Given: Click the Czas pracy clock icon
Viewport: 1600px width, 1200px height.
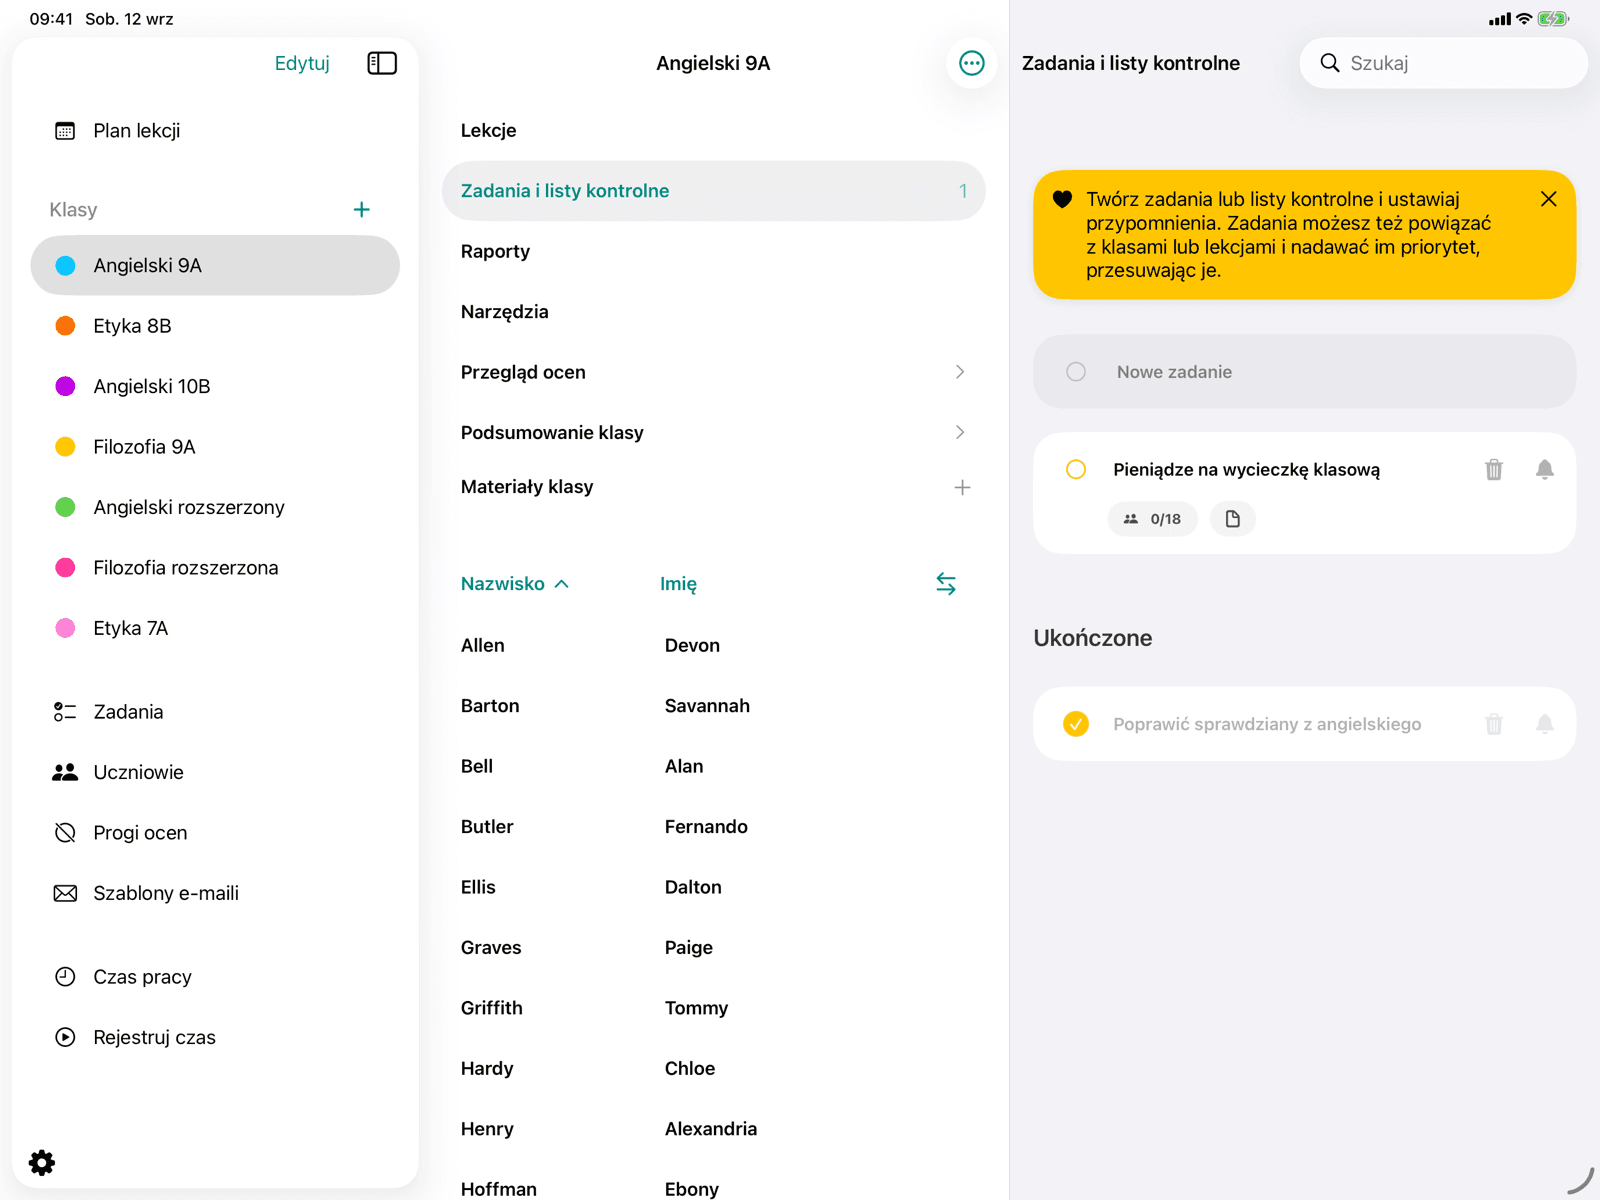Looking at the screenshot, I should tap(65, 977).
